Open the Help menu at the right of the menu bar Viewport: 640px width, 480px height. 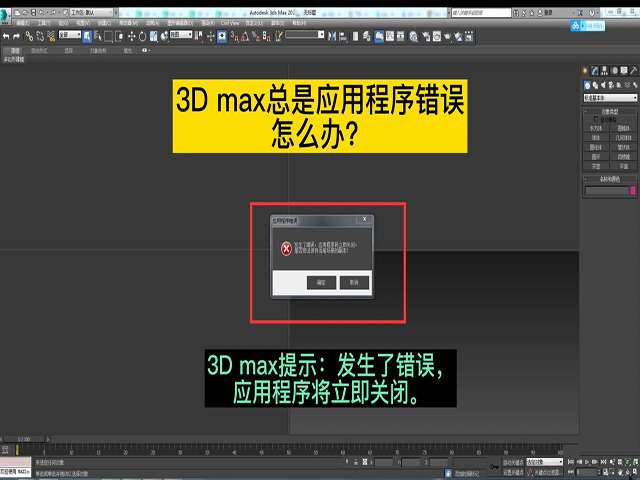[299, 23]
